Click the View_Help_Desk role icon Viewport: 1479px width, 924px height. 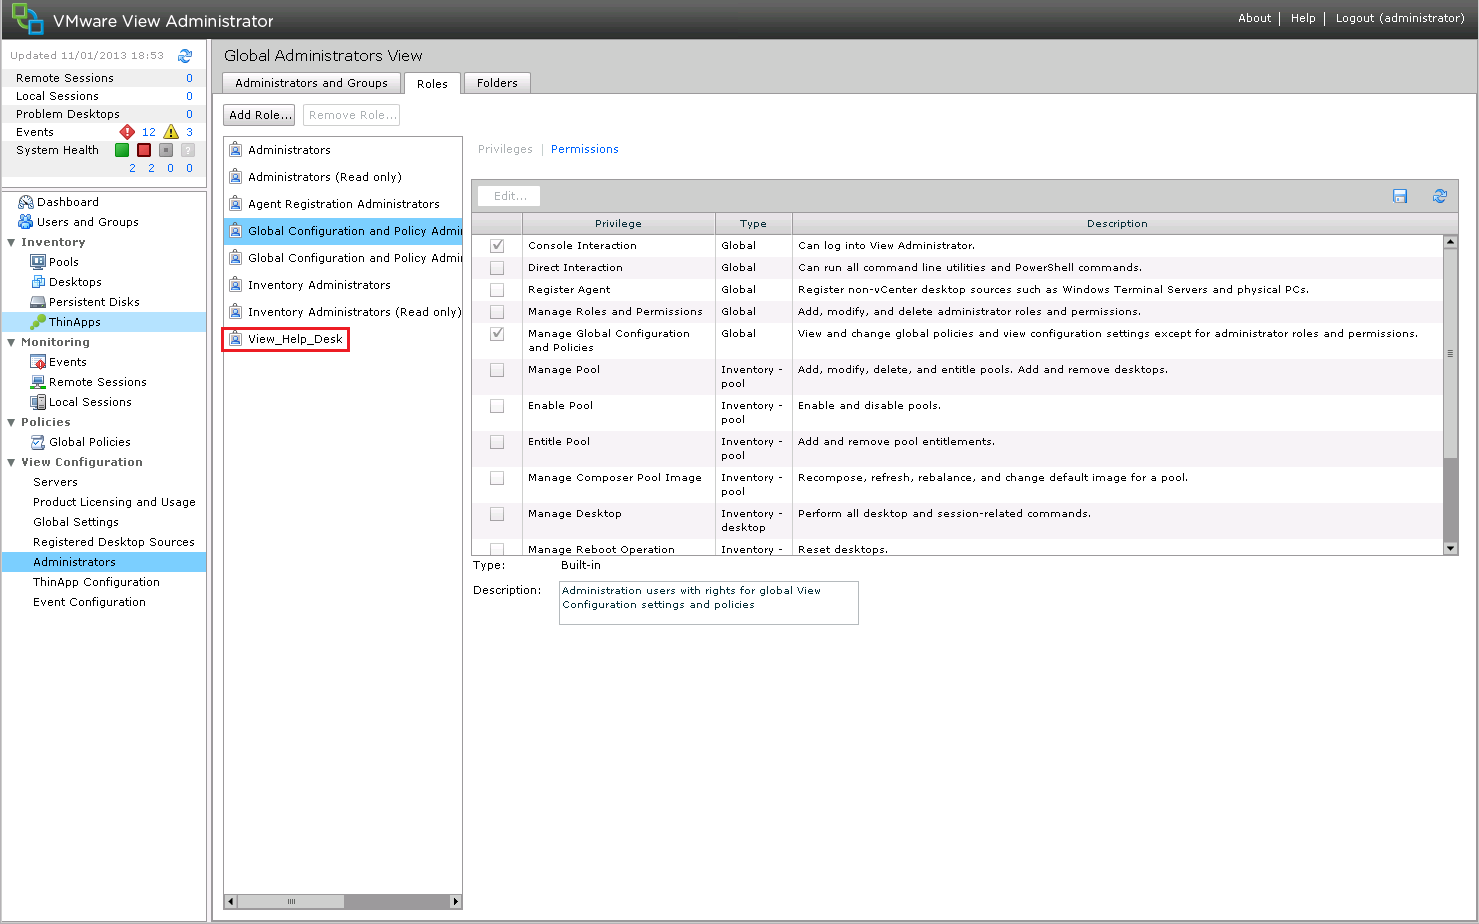click(236, 339)
